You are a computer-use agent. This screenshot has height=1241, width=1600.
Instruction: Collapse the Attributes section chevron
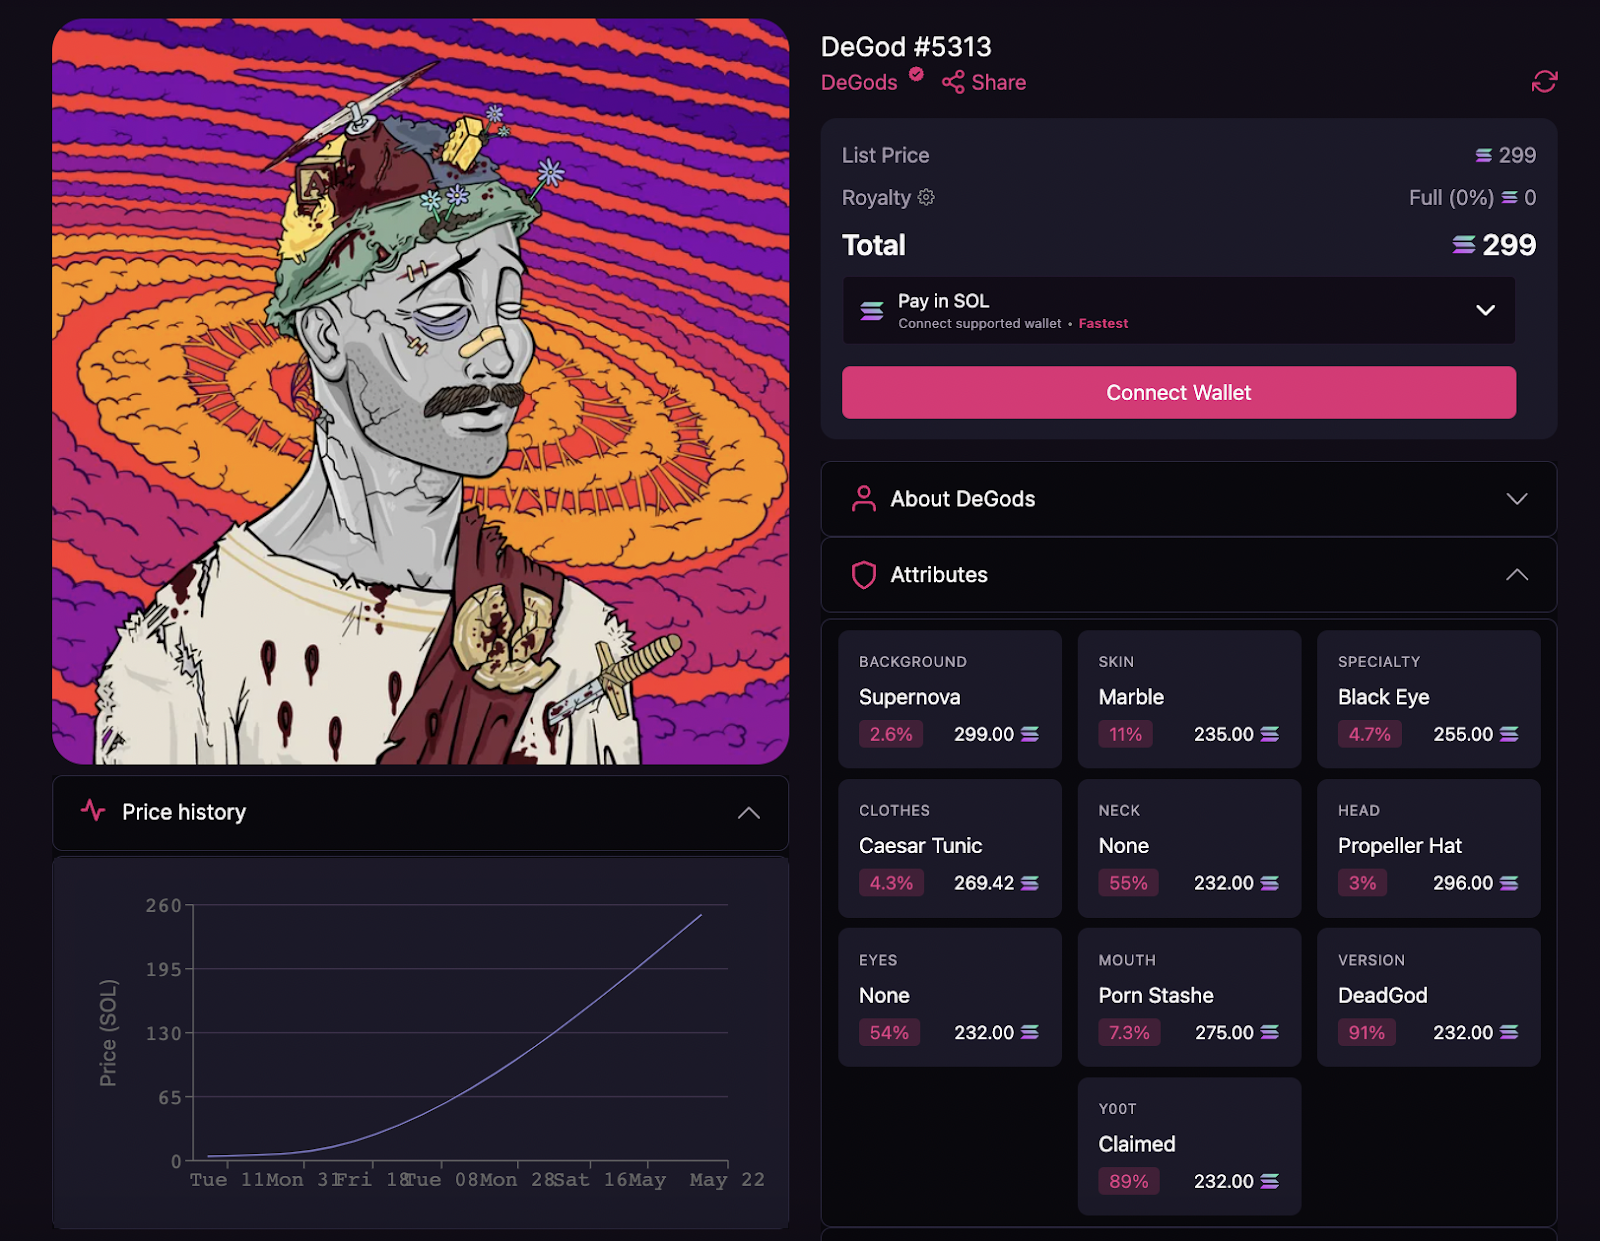point(1517,575)
